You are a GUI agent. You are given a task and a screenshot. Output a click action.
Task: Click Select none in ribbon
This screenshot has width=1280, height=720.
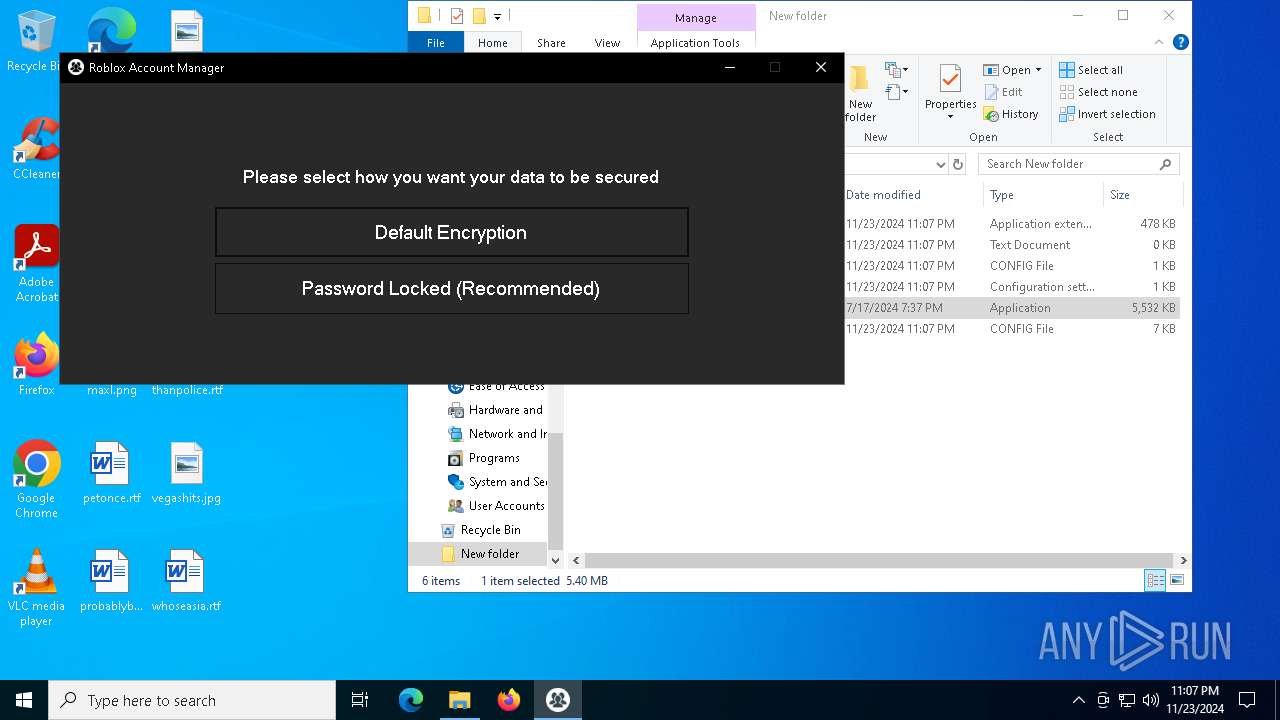1098,92
